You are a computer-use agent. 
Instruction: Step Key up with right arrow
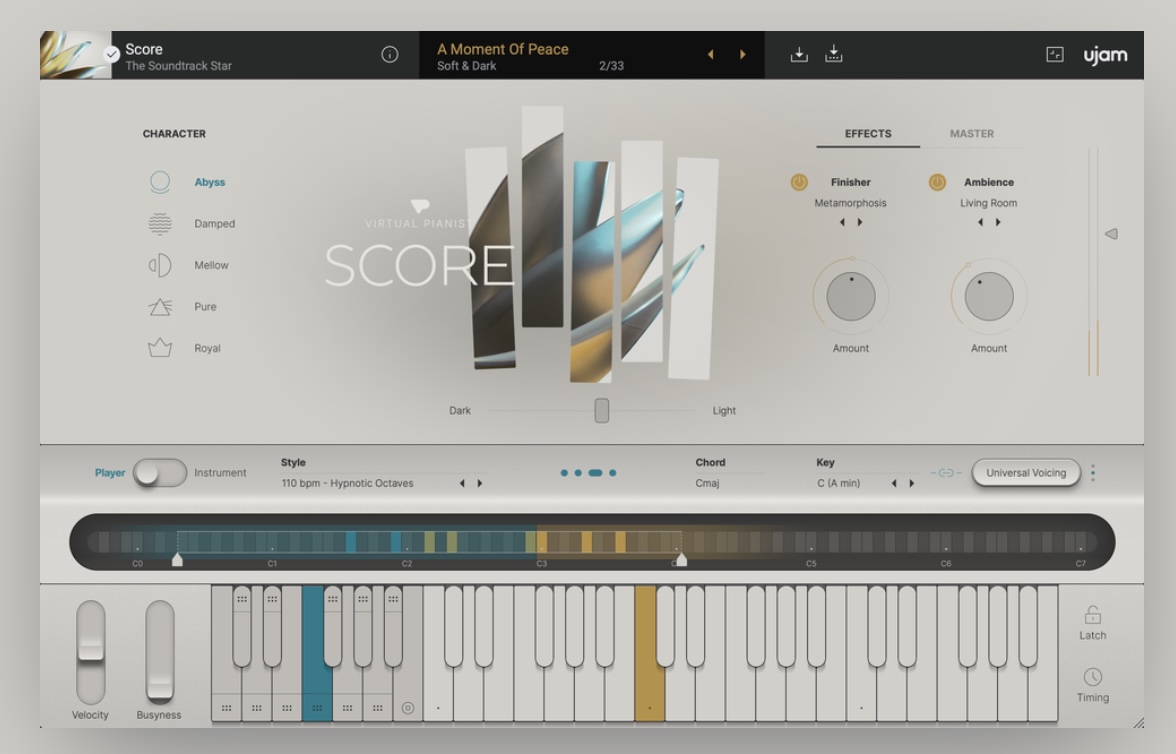click(912, 483)
